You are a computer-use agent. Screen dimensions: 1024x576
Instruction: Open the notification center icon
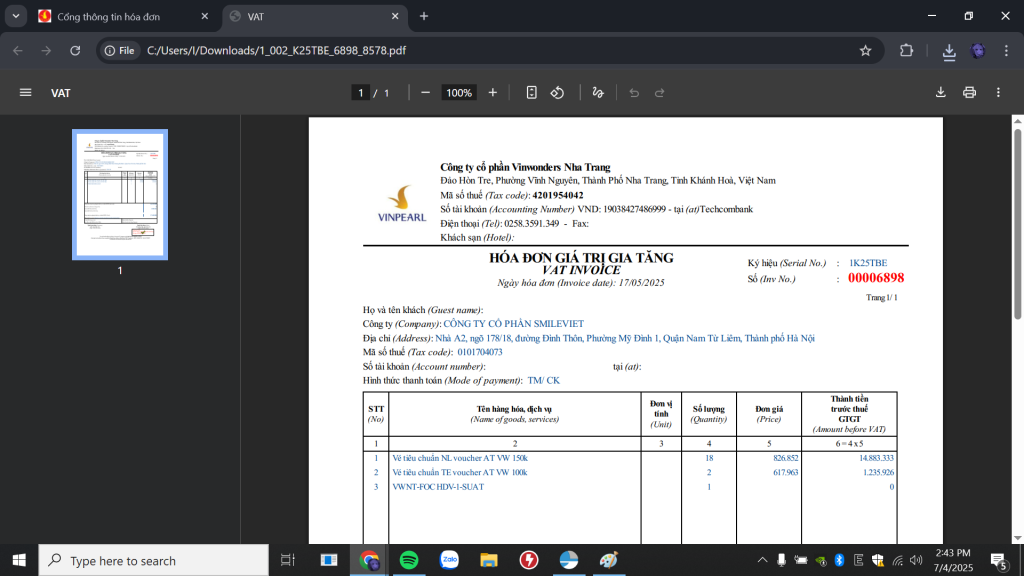(1000, 560)
